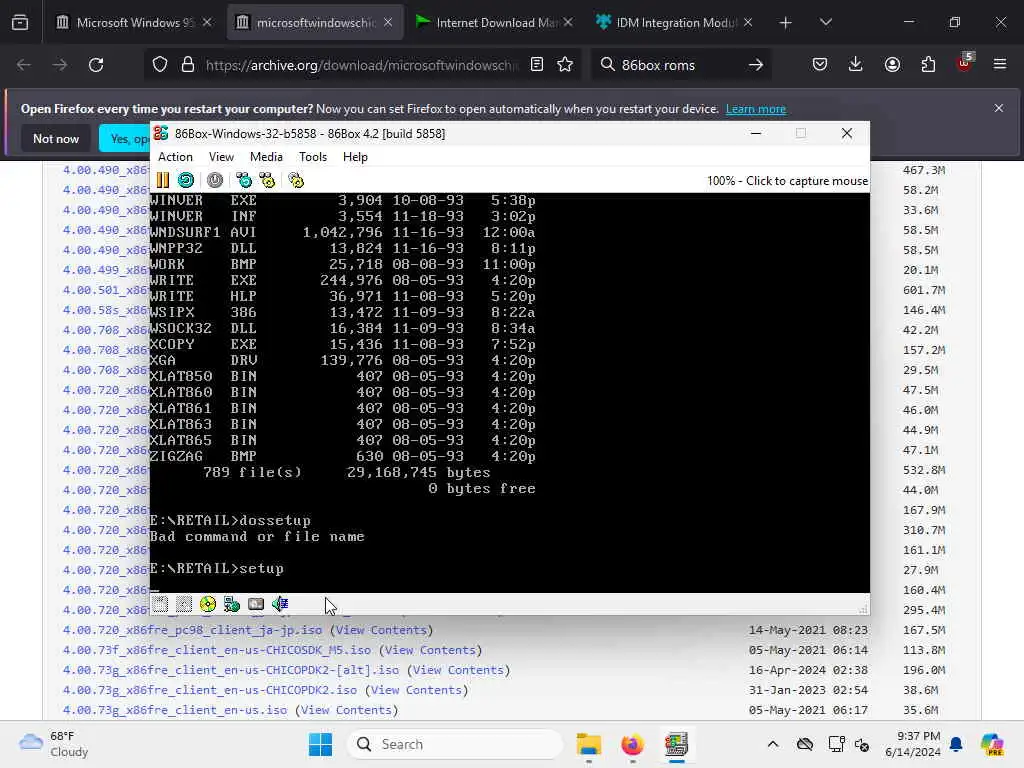
Task: Open the Help menu in 86Box
Action: pos(355,157)
